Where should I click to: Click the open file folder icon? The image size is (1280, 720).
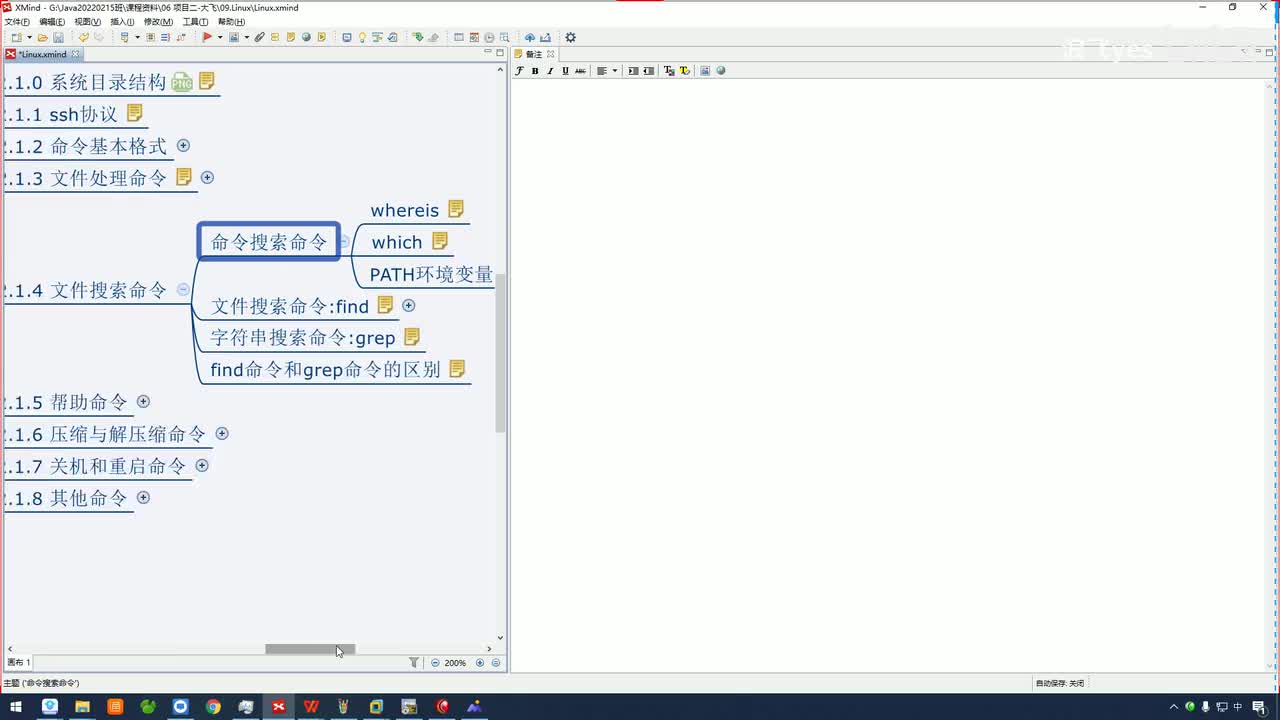[x=43, y=38]
